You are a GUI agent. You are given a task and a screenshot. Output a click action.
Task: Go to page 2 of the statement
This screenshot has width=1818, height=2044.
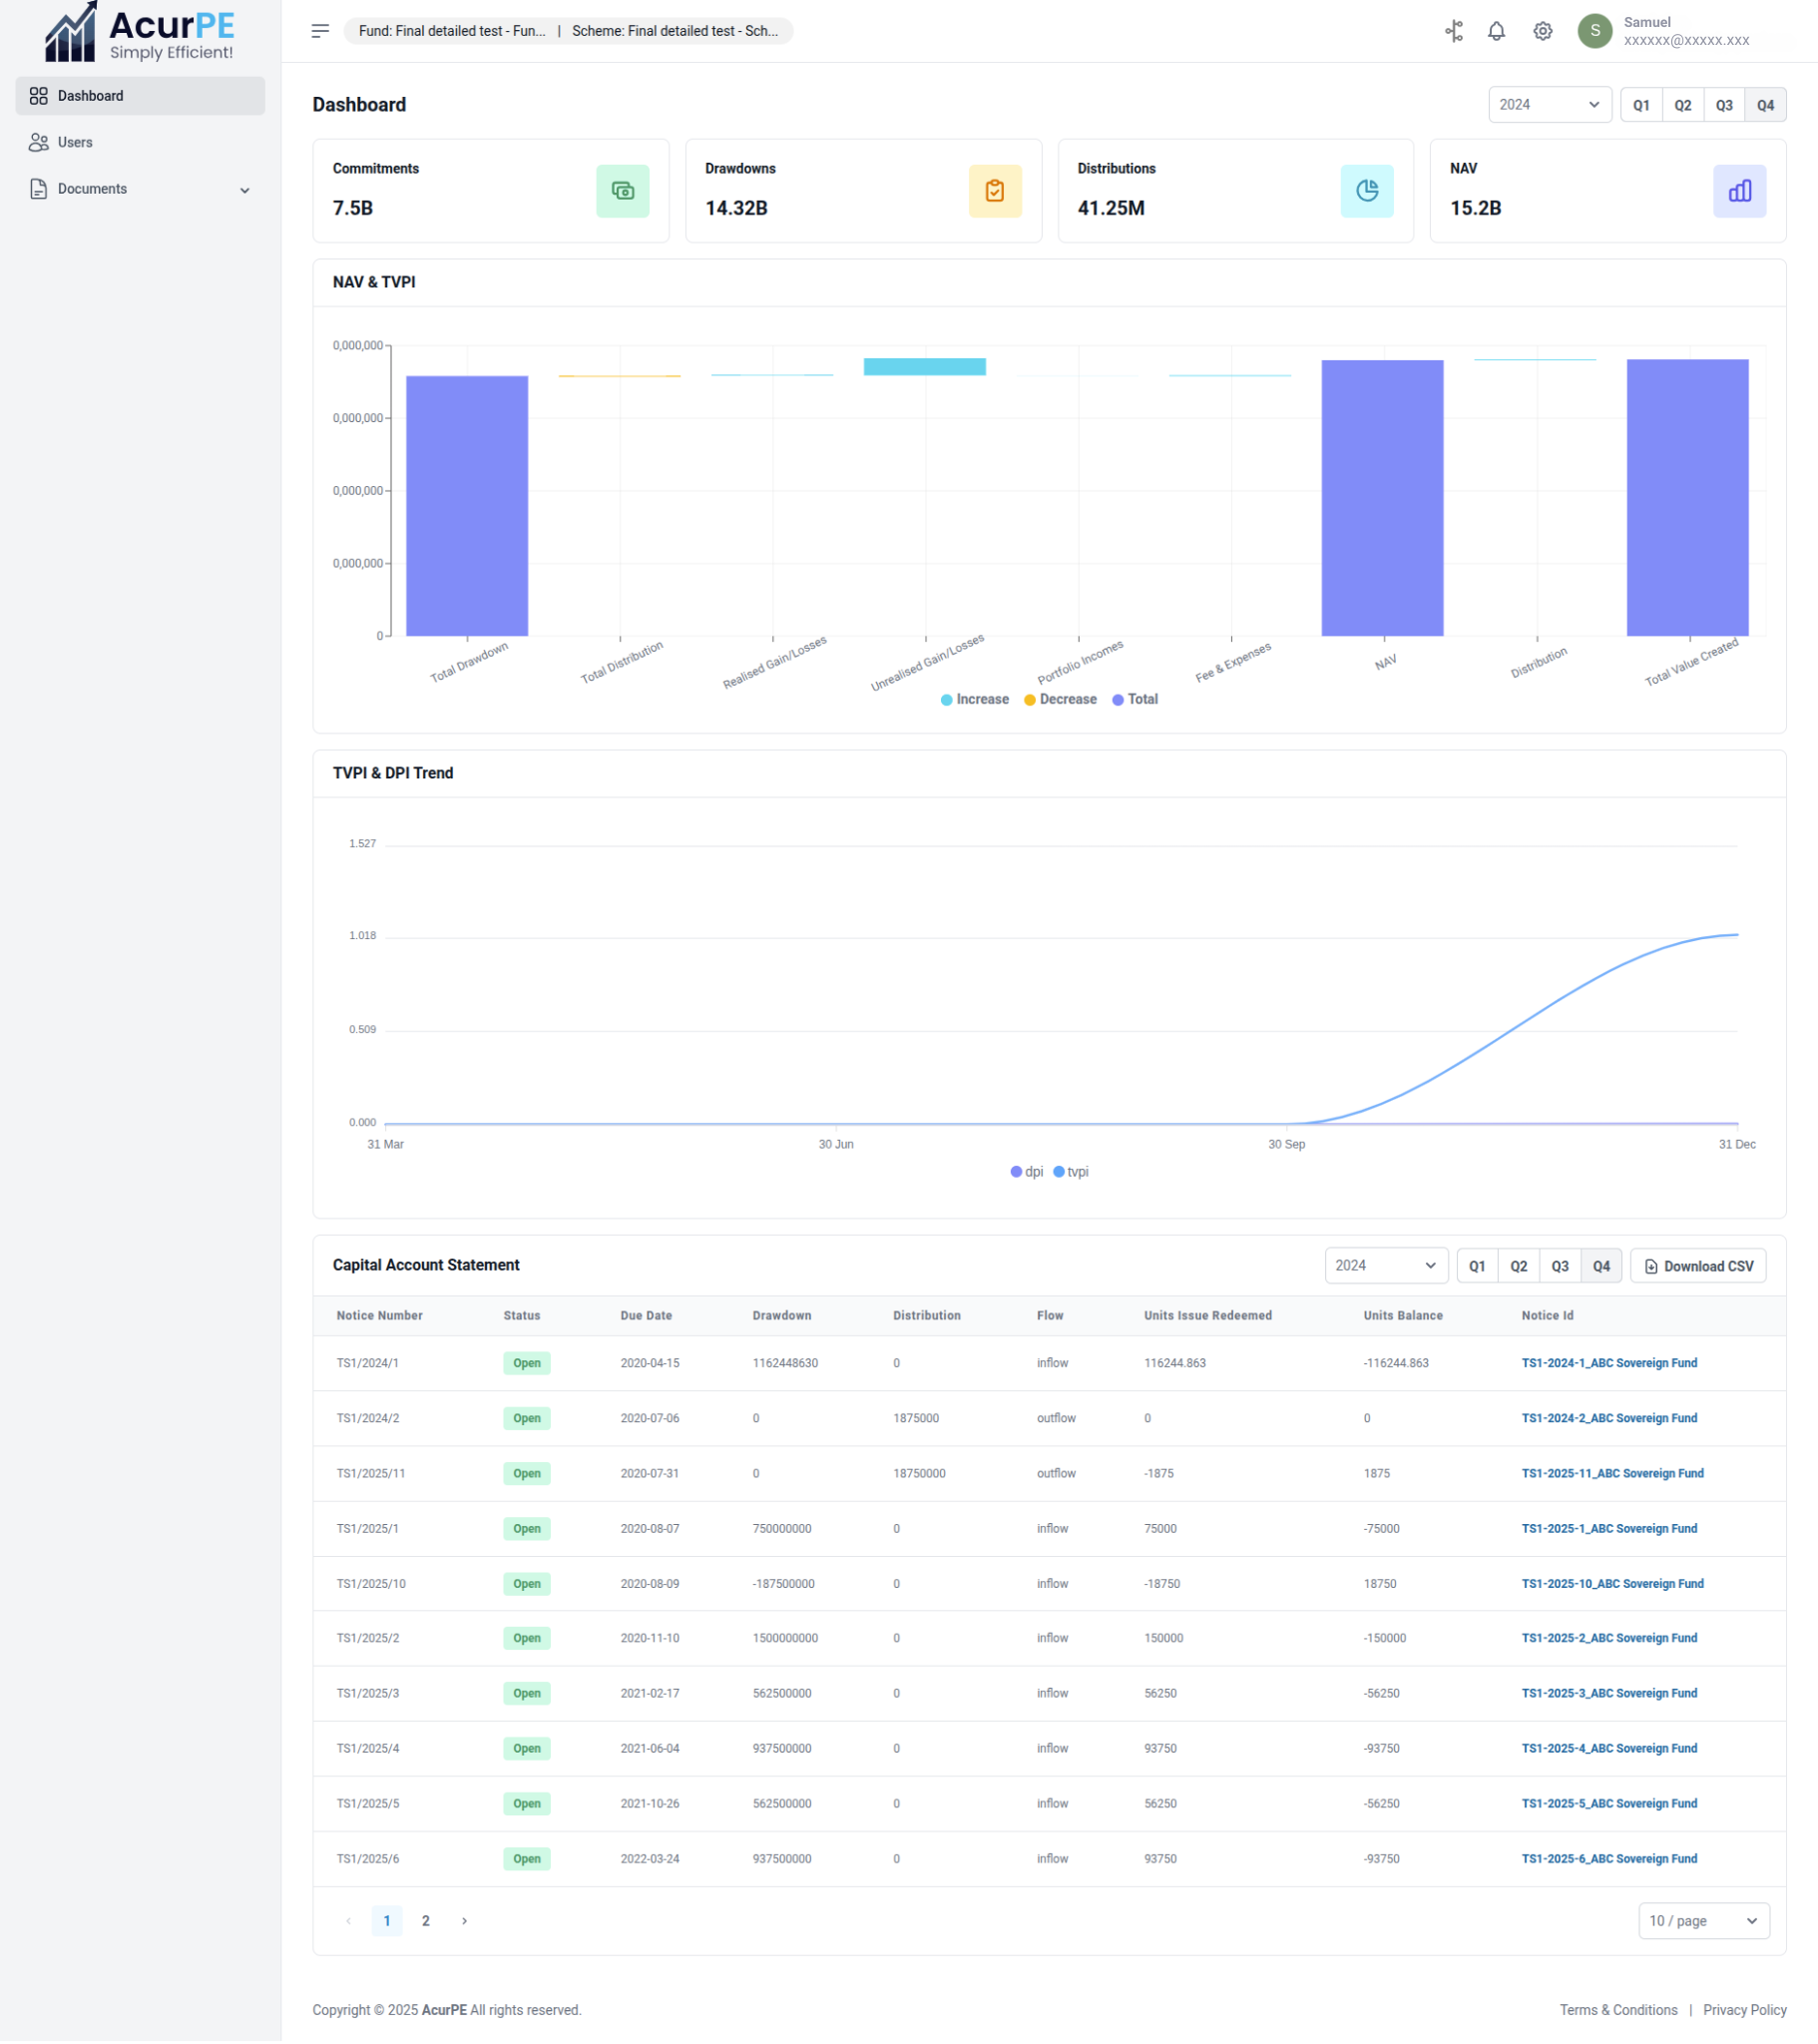point(425,1920)
